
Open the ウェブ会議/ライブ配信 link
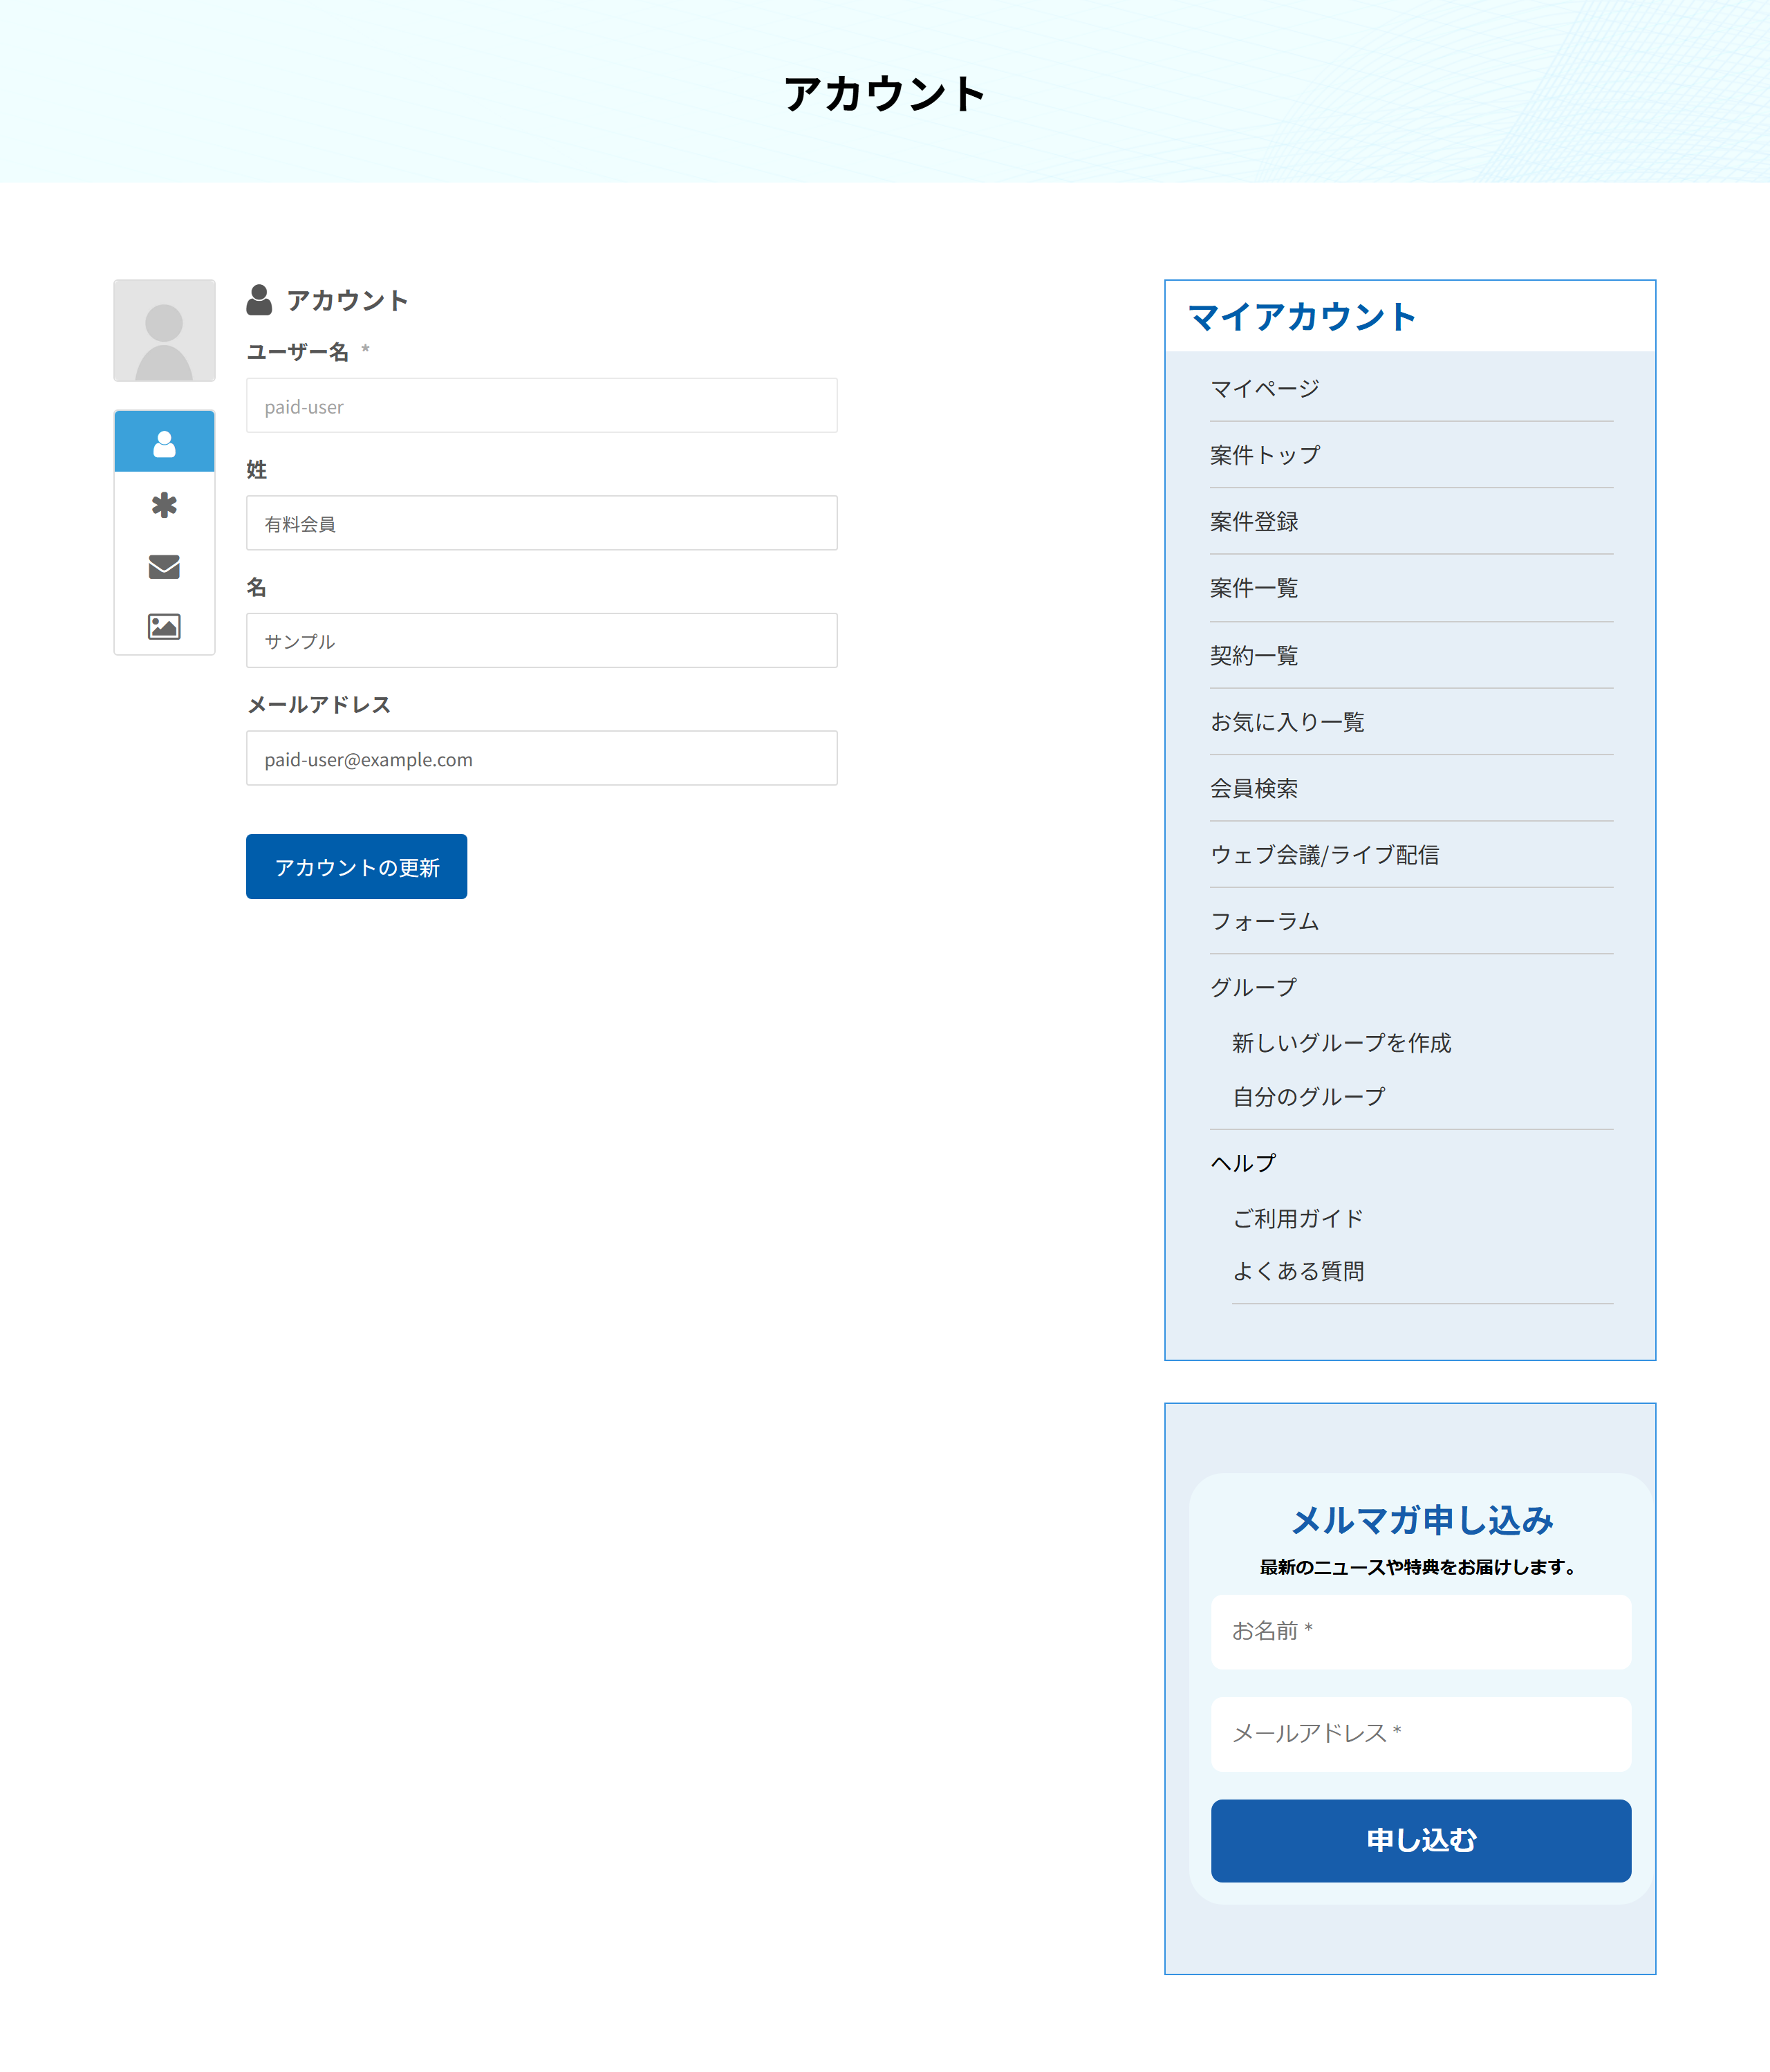tap(1324, 855)
